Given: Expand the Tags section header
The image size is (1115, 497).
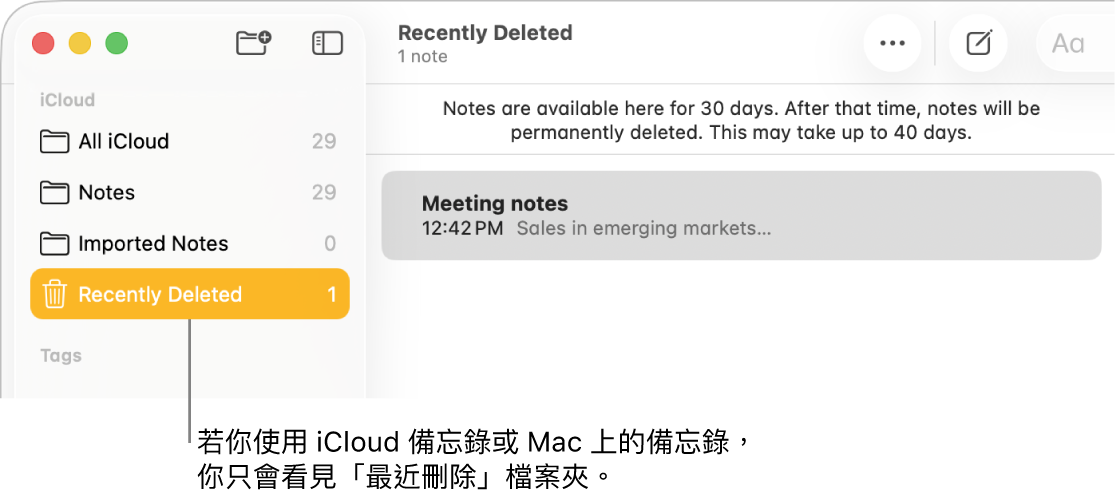Looking at the screenshot, I should 61,356.
